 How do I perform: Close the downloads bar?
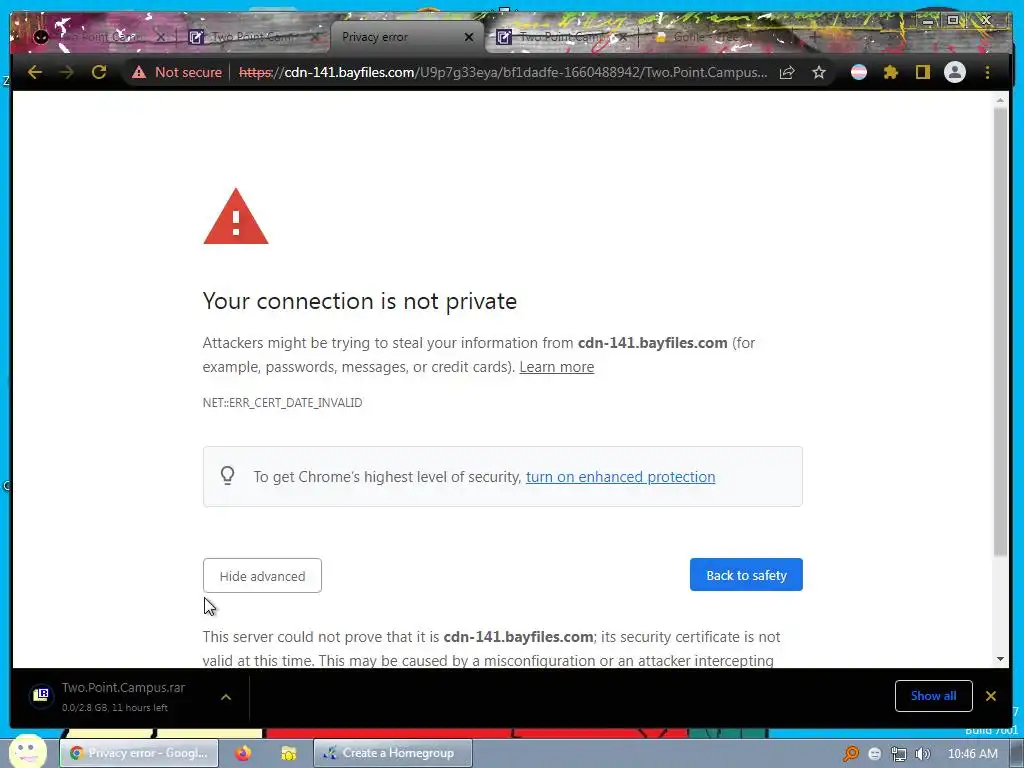click(x=991, y=696)
